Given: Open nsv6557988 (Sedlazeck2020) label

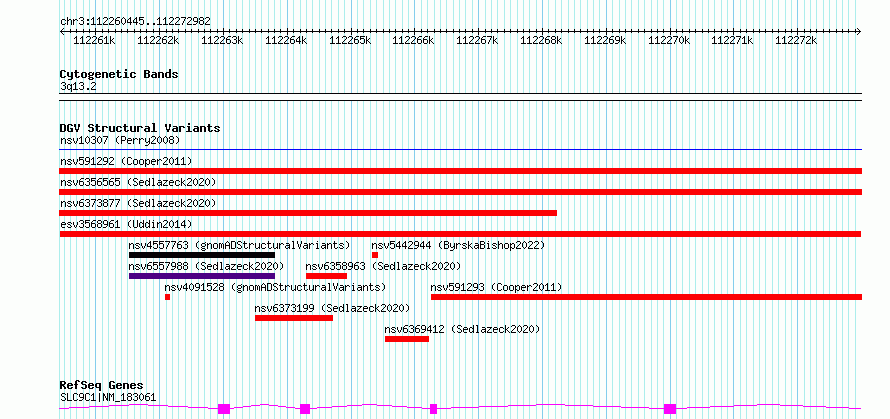Looking at the screenshot, I should point(206,266).
